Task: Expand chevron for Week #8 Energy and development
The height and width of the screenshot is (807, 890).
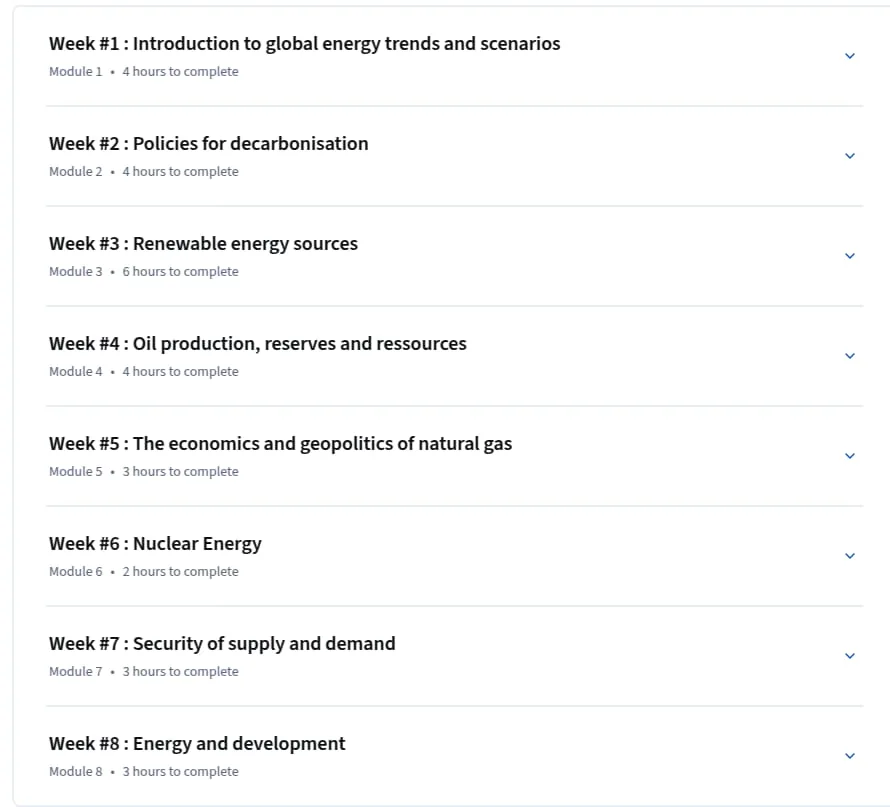Action: click(850, 756)
